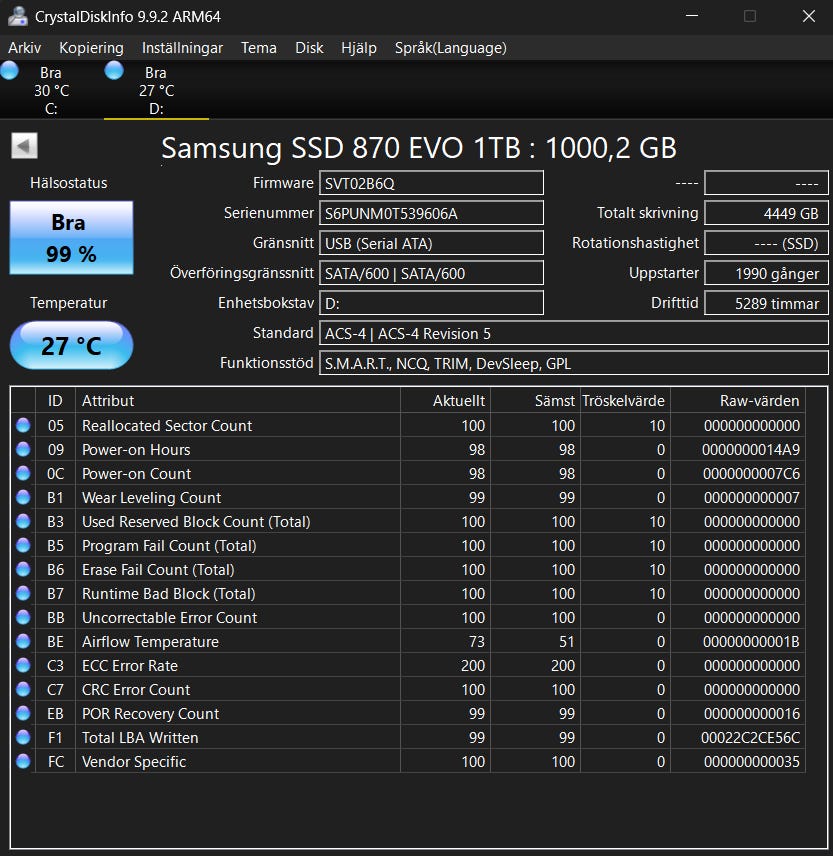Click raw value 000000000035
Image resolution: width=833 pixels, height=856 pixels.
tap(752, 762)
